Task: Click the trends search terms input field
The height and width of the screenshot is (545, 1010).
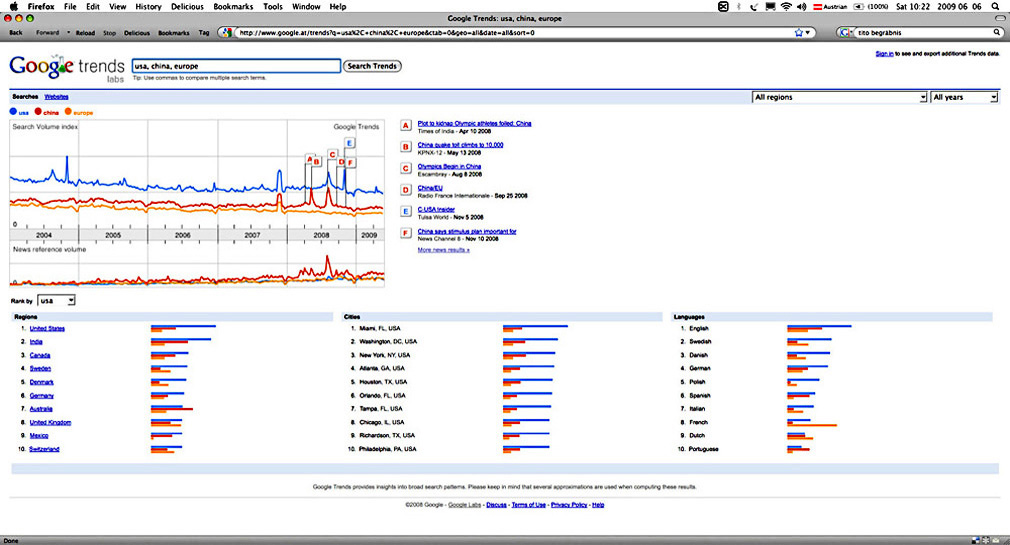Action: pyautogui.click(x=236, y=66)
